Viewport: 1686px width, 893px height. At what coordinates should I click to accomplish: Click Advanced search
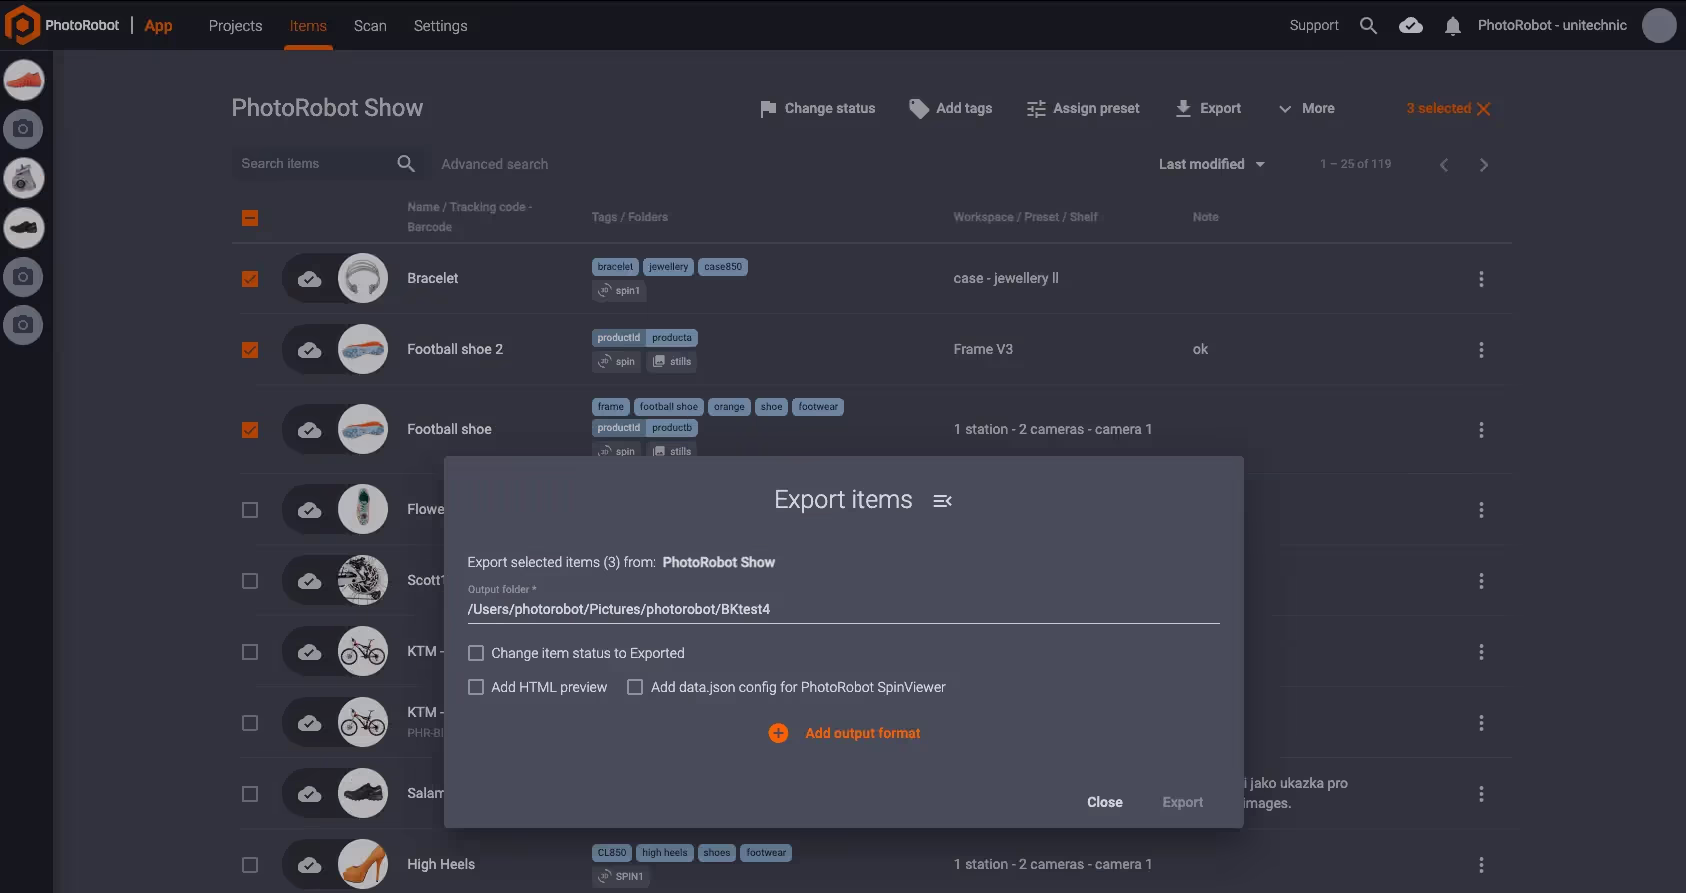pyautogui.click(x=495, y=164)
